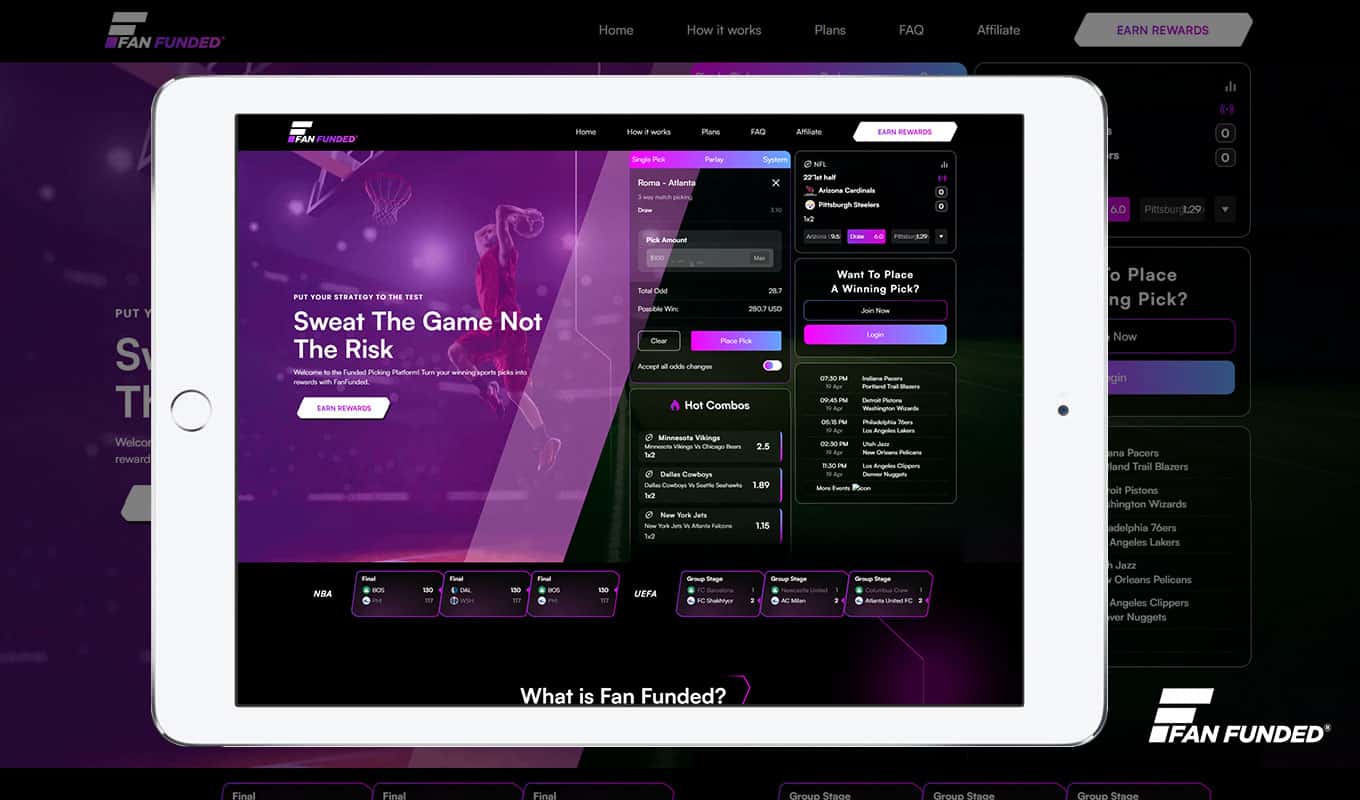Click the Pittsburgh Steelers team logo
The height and width of the screenshot is (800, 1360).
(x=810, y=205)
